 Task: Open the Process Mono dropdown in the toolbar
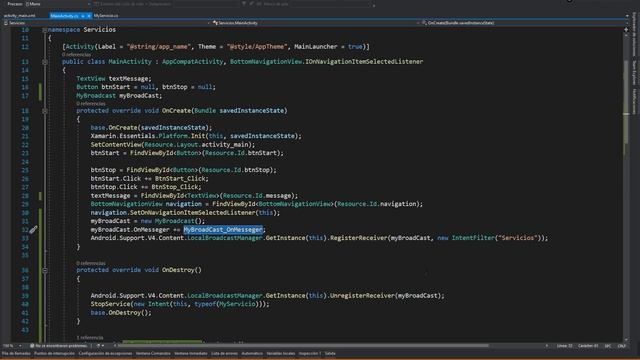[57, 4]
